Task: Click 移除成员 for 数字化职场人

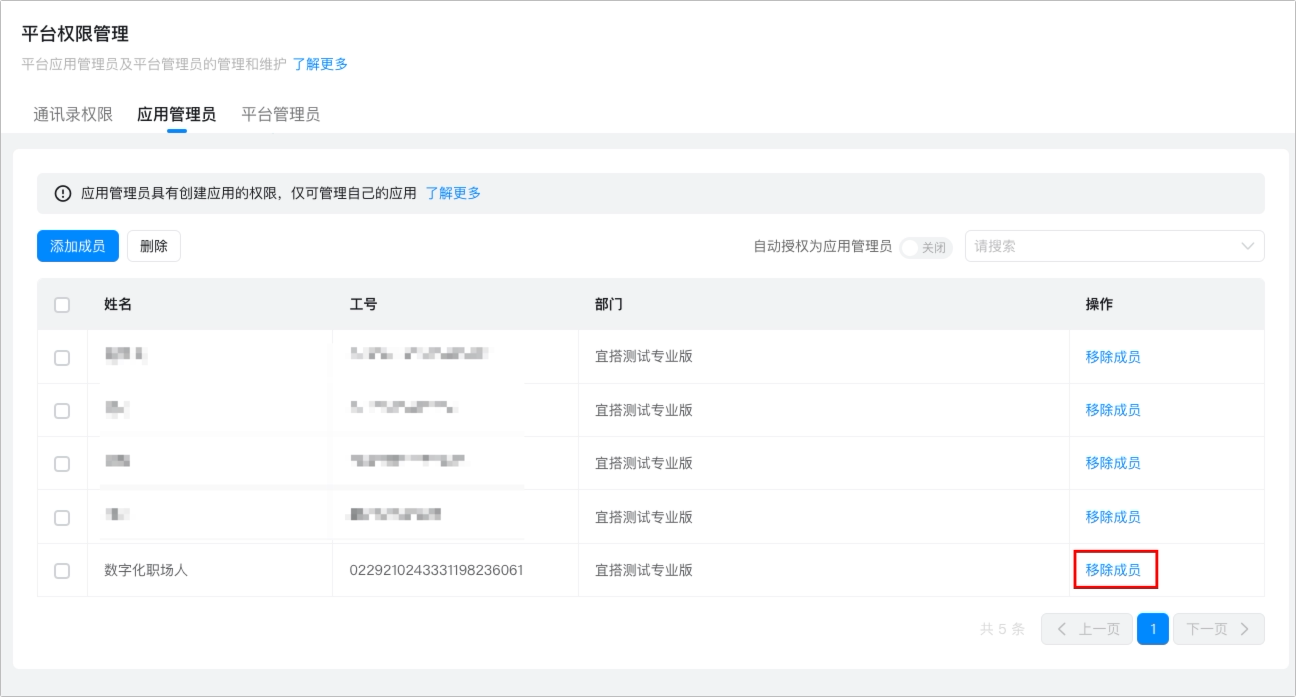Action: coord(1113,570)
